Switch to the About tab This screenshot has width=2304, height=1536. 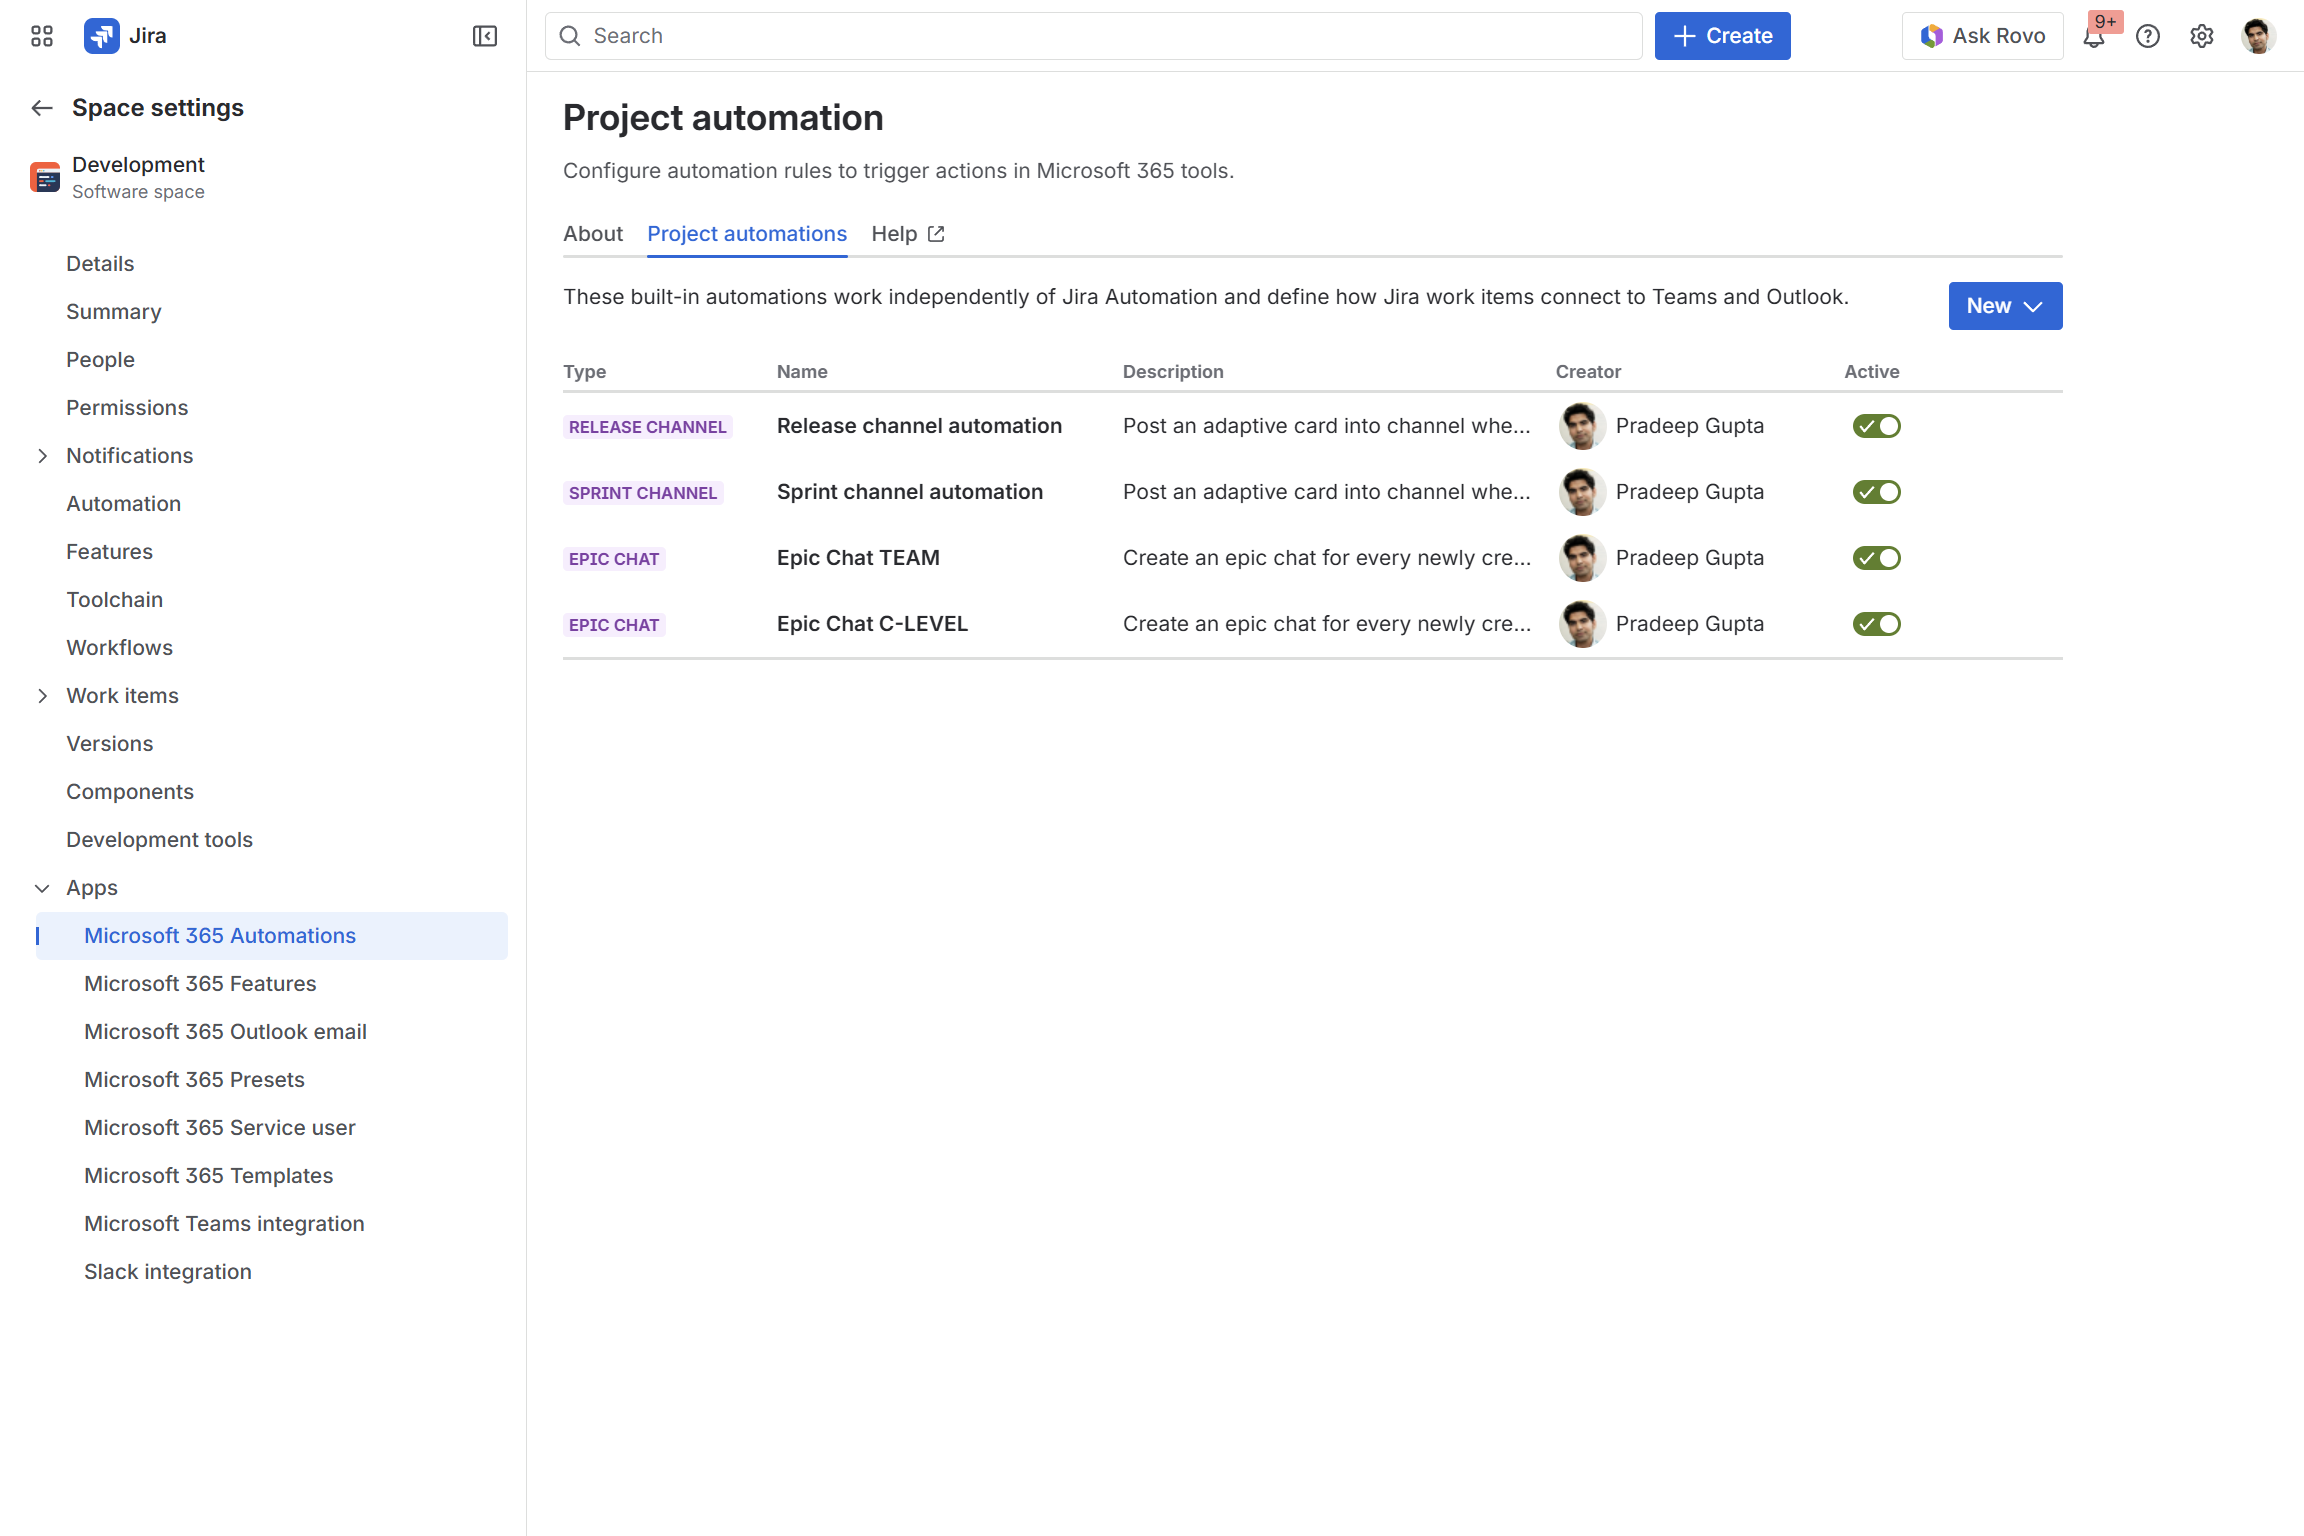(x=593, y=234)
